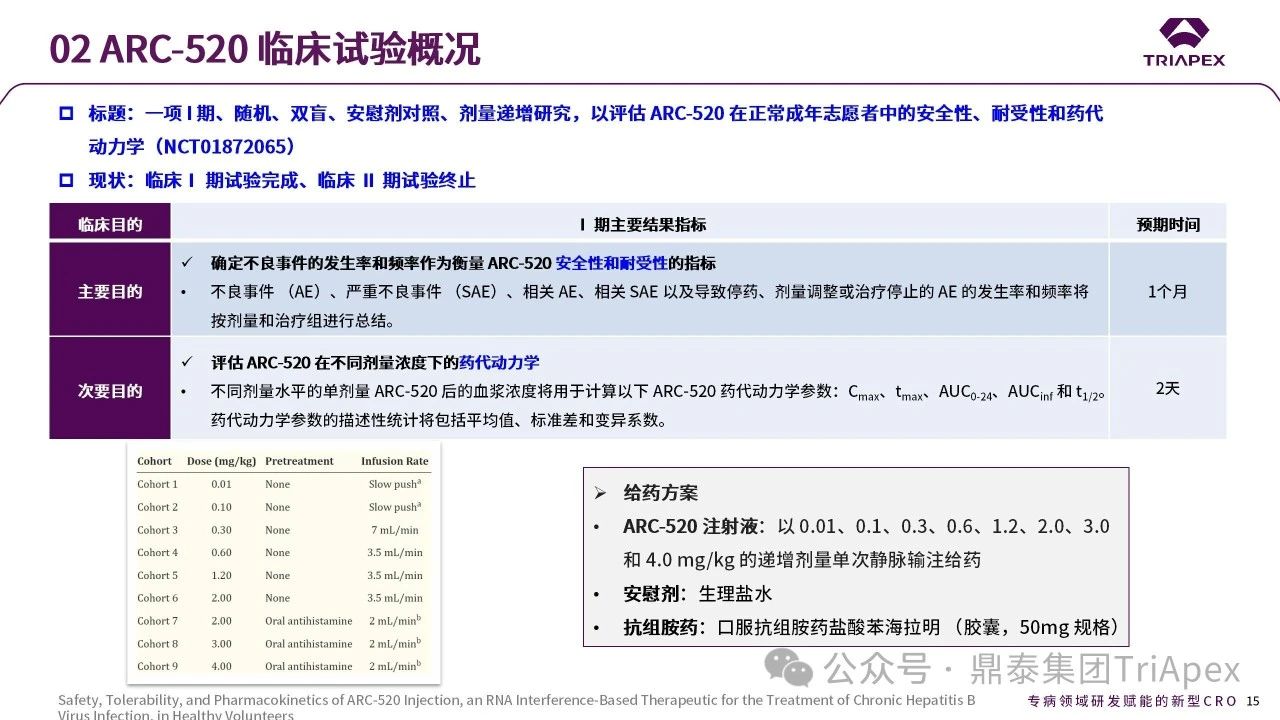The width and height of the screenshot is (1280, 720).
Task: Click the arrow bullet beside 给药方案
Action: click(x=600, y=493)
